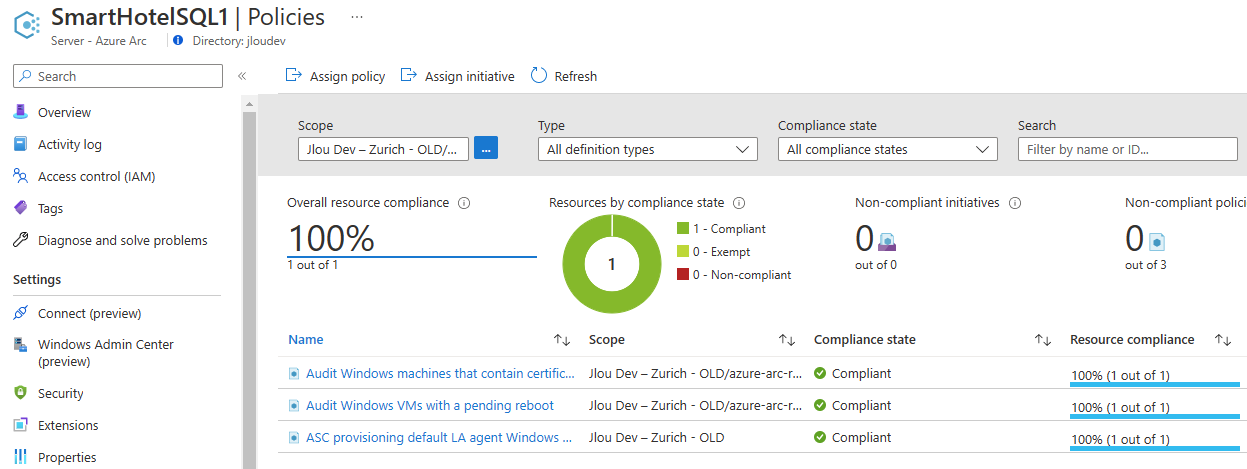Click the Connect (preview) icon
This screenshot has width=1247, height=469.
point(20,313)
